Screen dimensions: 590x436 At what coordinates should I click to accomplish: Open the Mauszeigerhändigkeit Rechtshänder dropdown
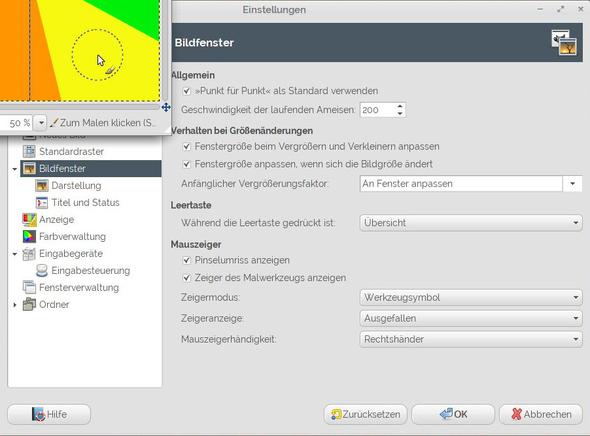[x=471, y=339]
